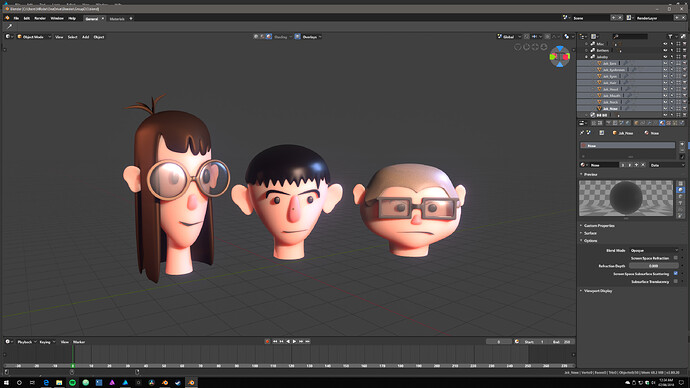Open the Edit menu
Image resolution: width=690 pixels, height=388 pixels.
click(x=27, y=18)
